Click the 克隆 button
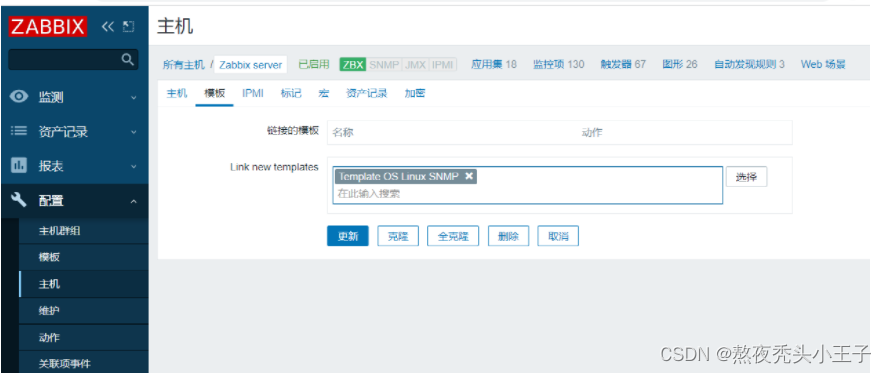The image size is (886, 374). [x=398, y=236]
